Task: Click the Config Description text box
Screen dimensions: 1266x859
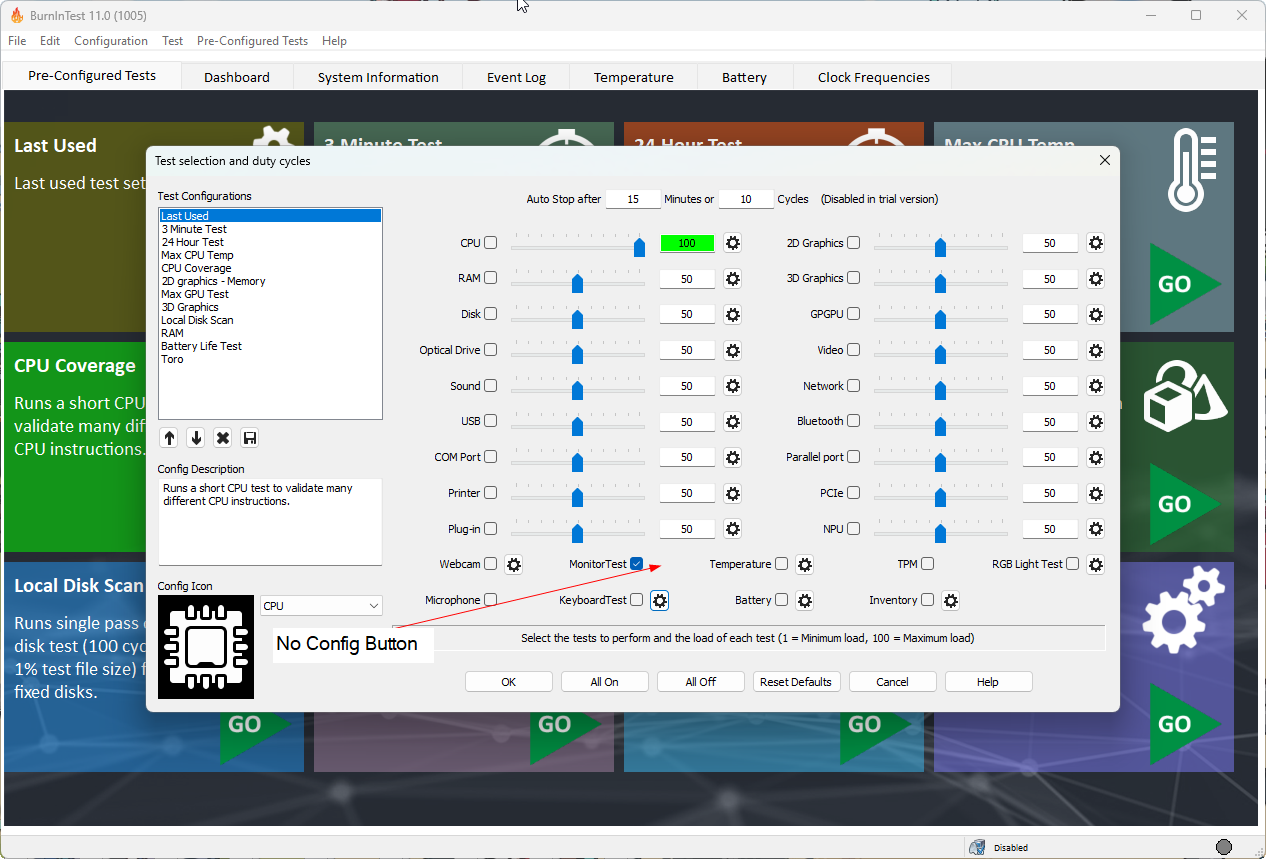Action: click(x=270, y=522)
